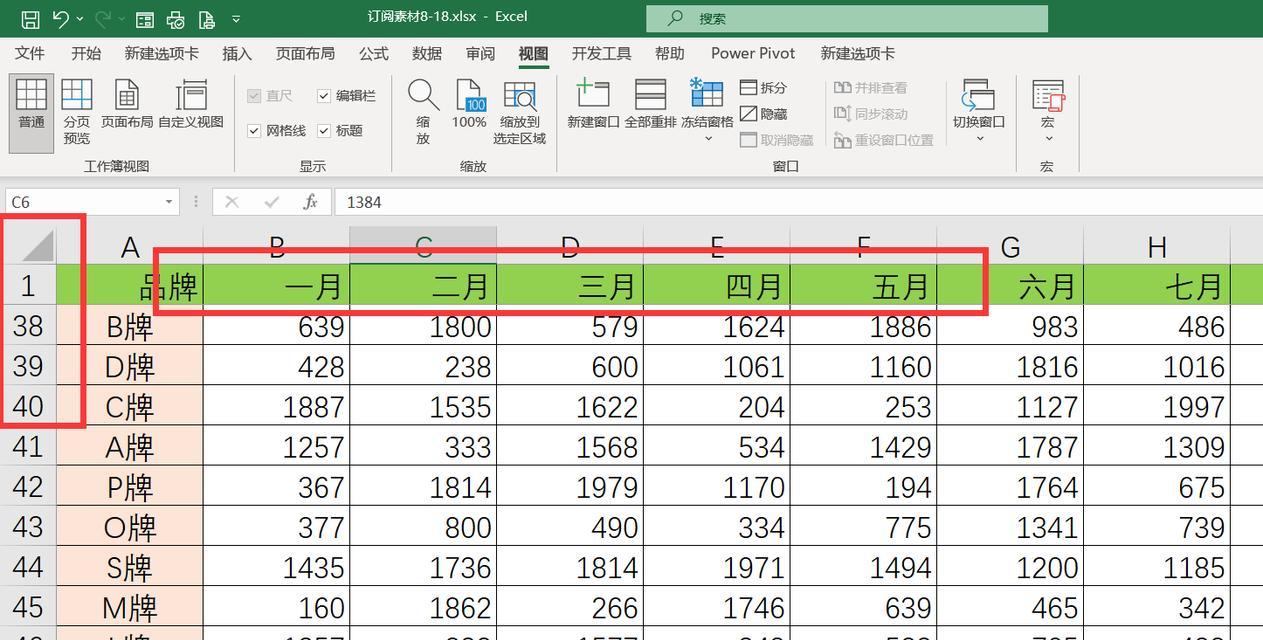Open the Name Box dropdown arrow
This screenshot has height=640, width=1263.
pos(169,202)
